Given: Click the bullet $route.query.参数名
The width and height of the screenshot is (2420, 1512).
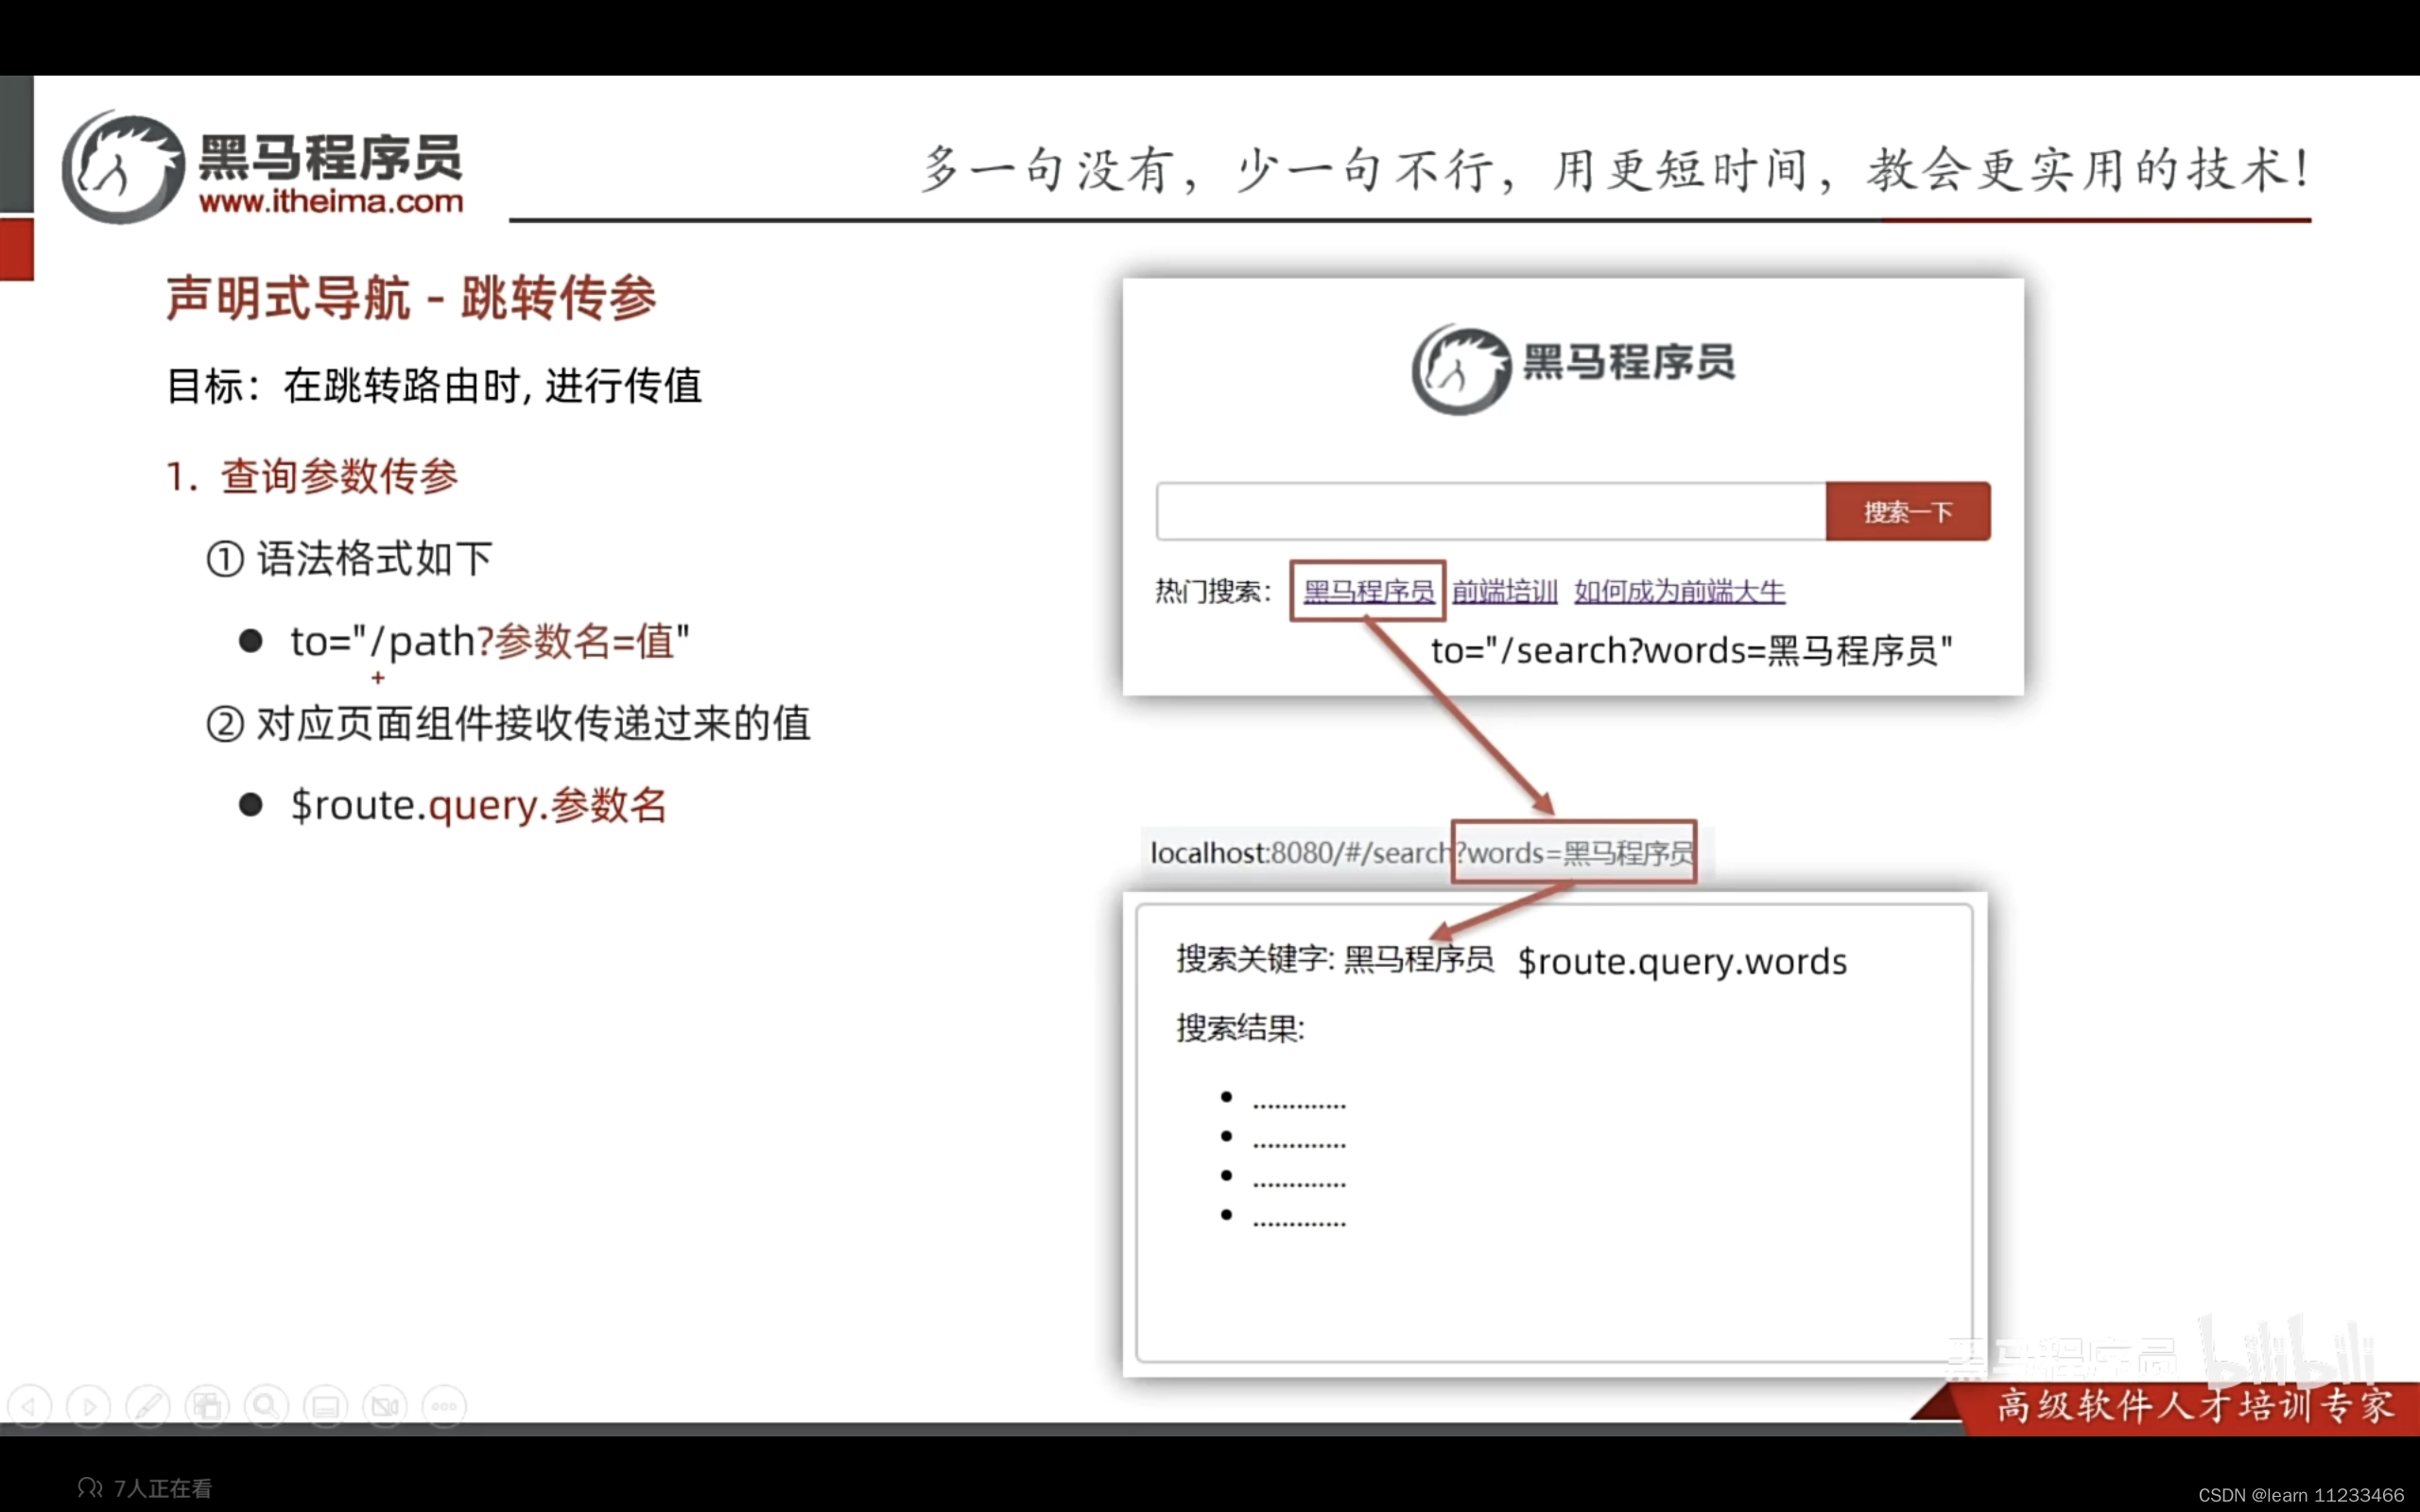Looking at the screenshot, I should (x=478, y=806).
